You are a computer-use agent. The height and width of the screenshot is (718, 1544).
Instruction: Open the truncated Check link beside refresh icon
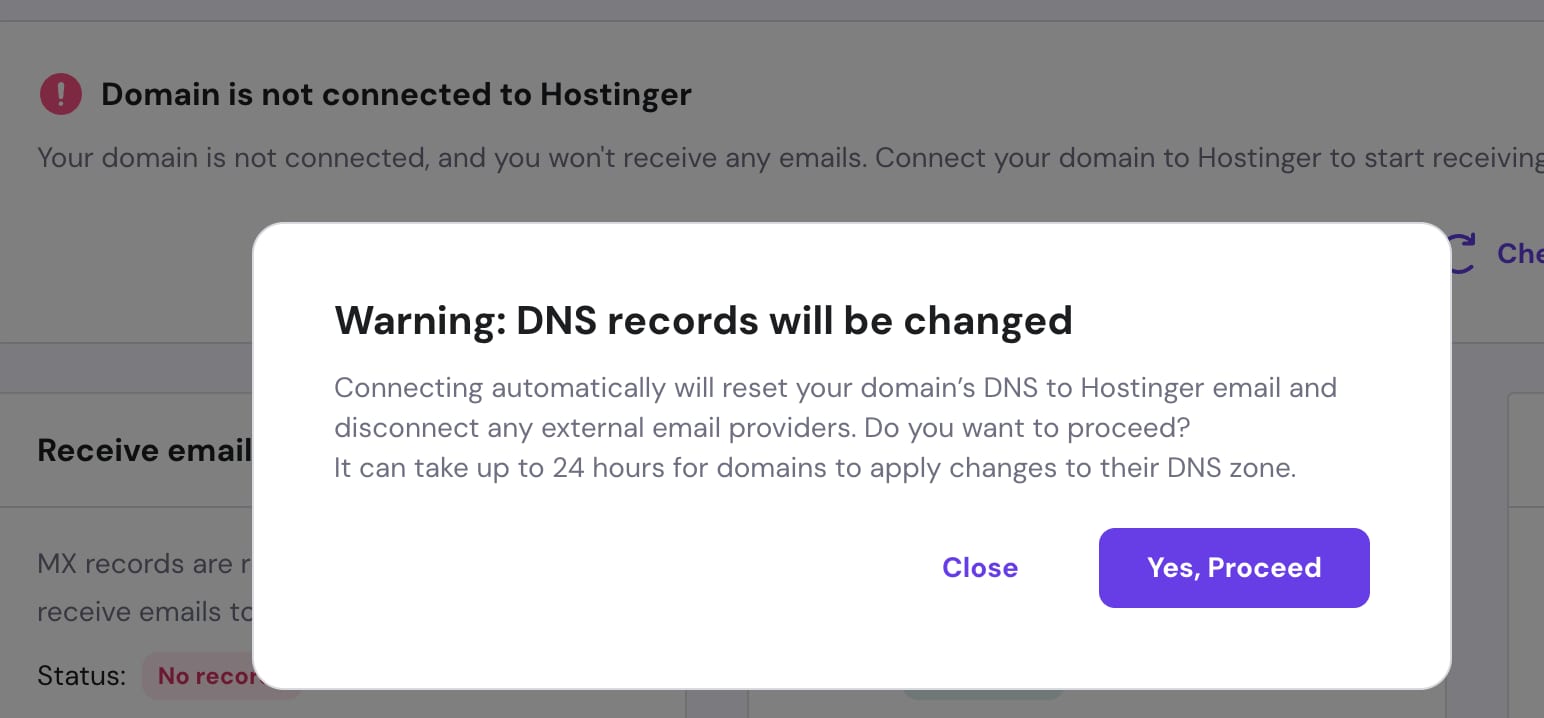click(1520, 253)
